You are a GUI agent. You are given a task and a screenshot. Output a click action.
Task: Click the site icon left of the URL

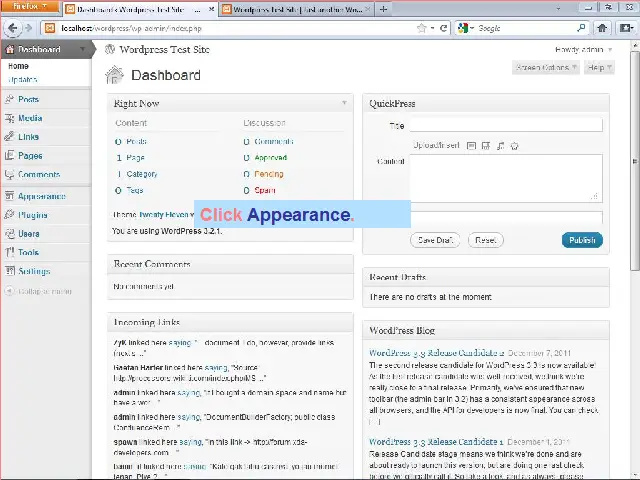50,28
